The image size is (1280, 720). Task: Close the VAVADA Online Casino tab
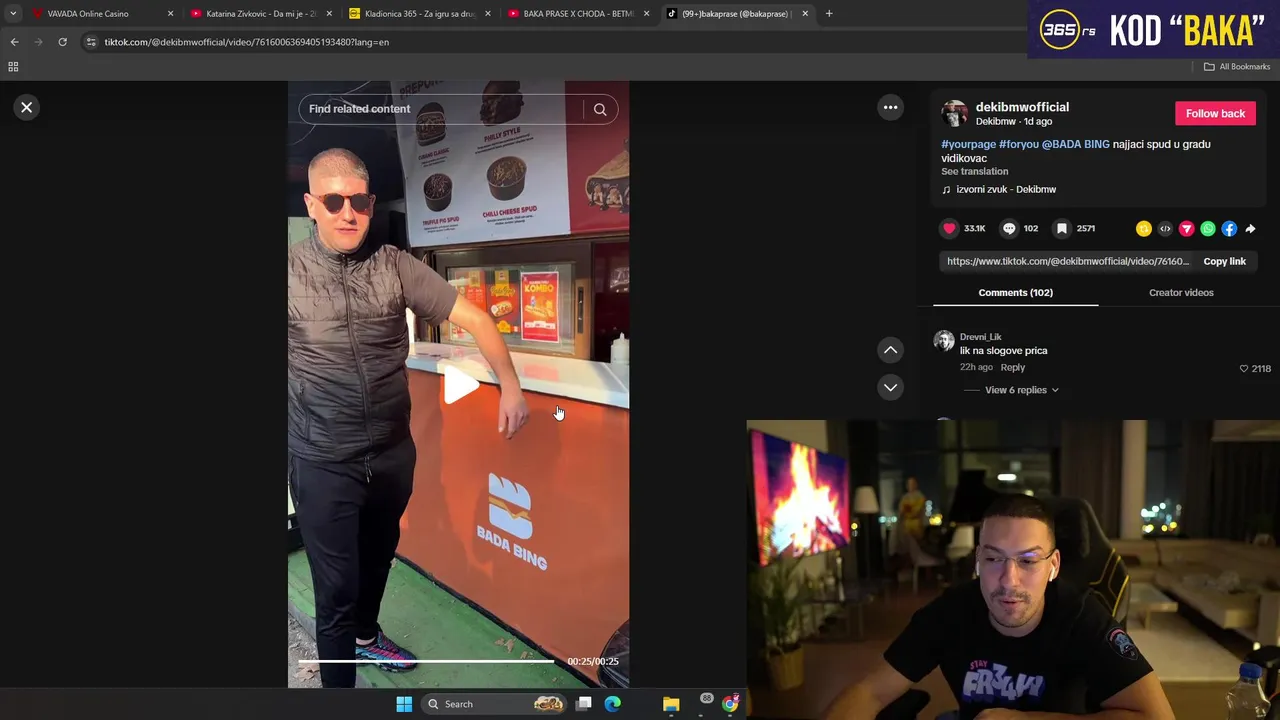coord(170,14)
